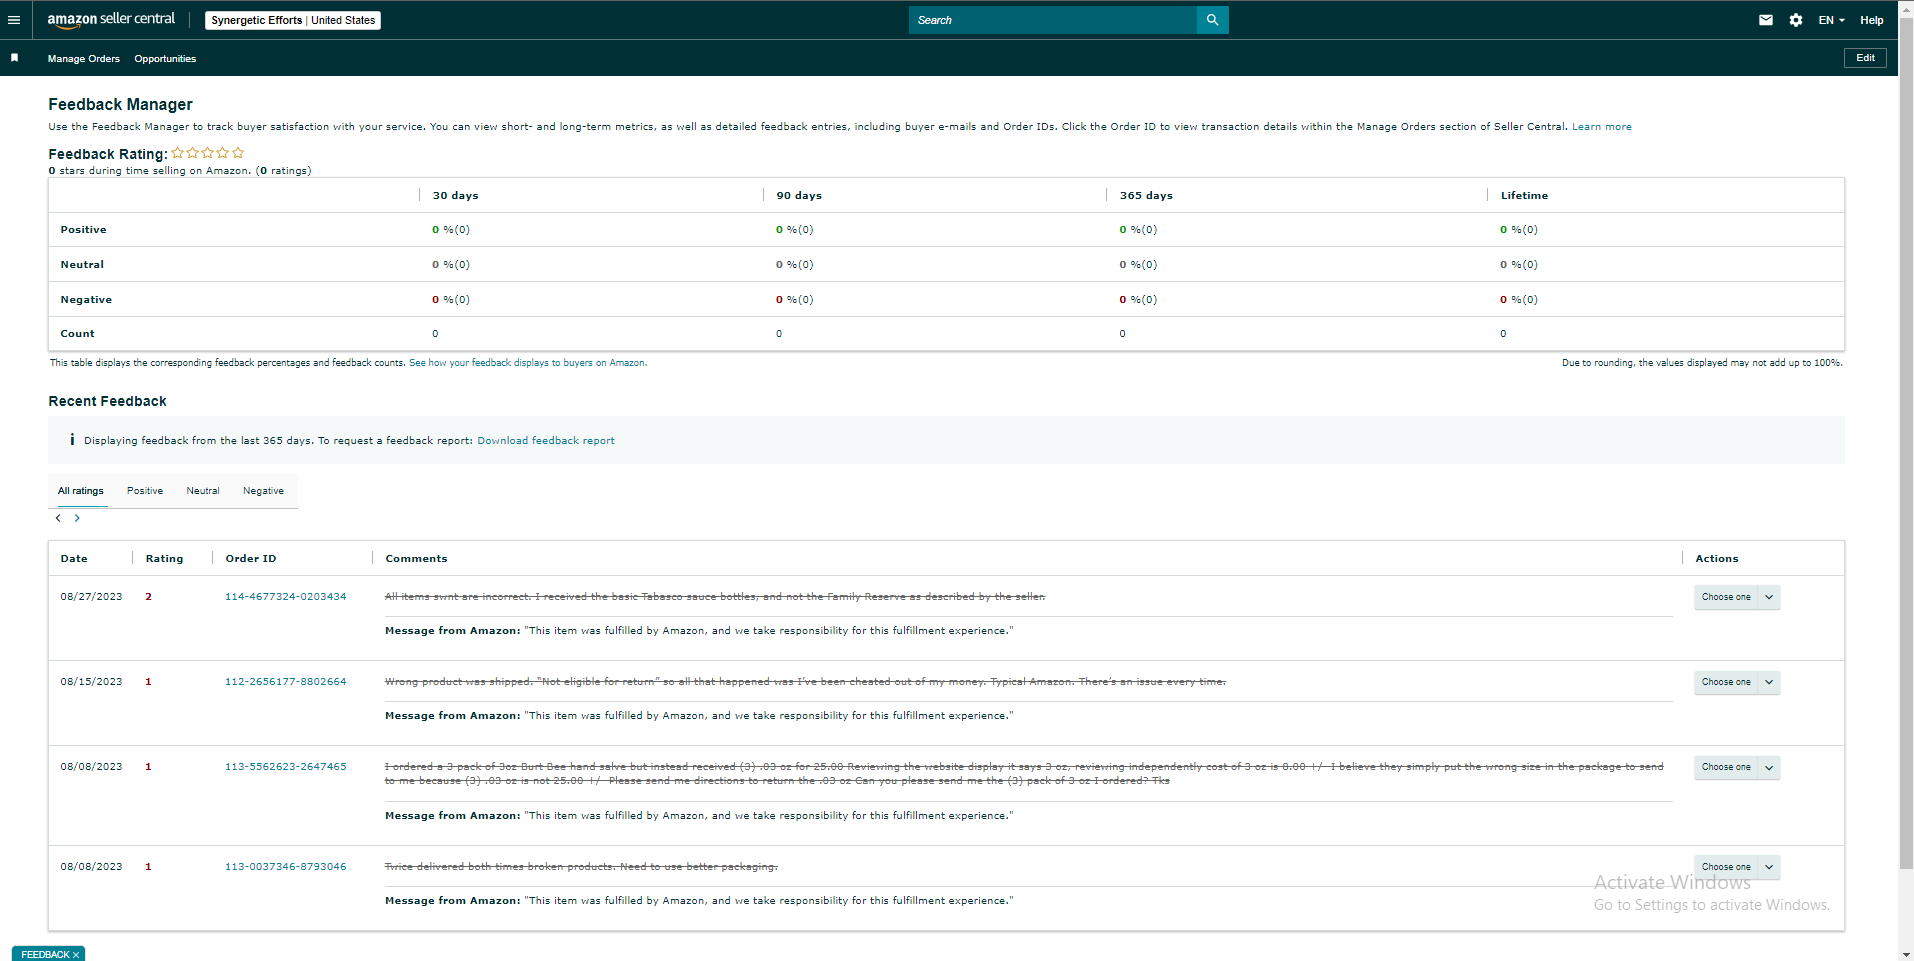
Task: Click the 30 days column header
Action: point(456,196)
